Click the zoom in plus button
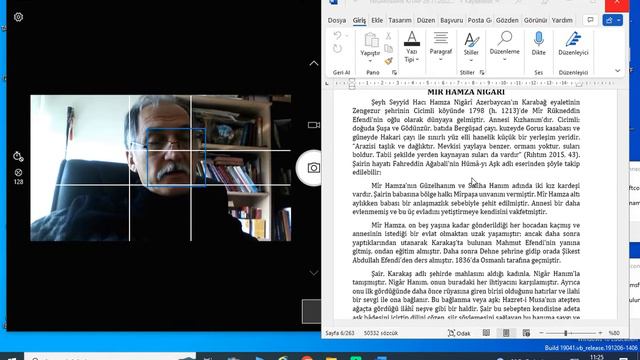 [x=600, y=333]
